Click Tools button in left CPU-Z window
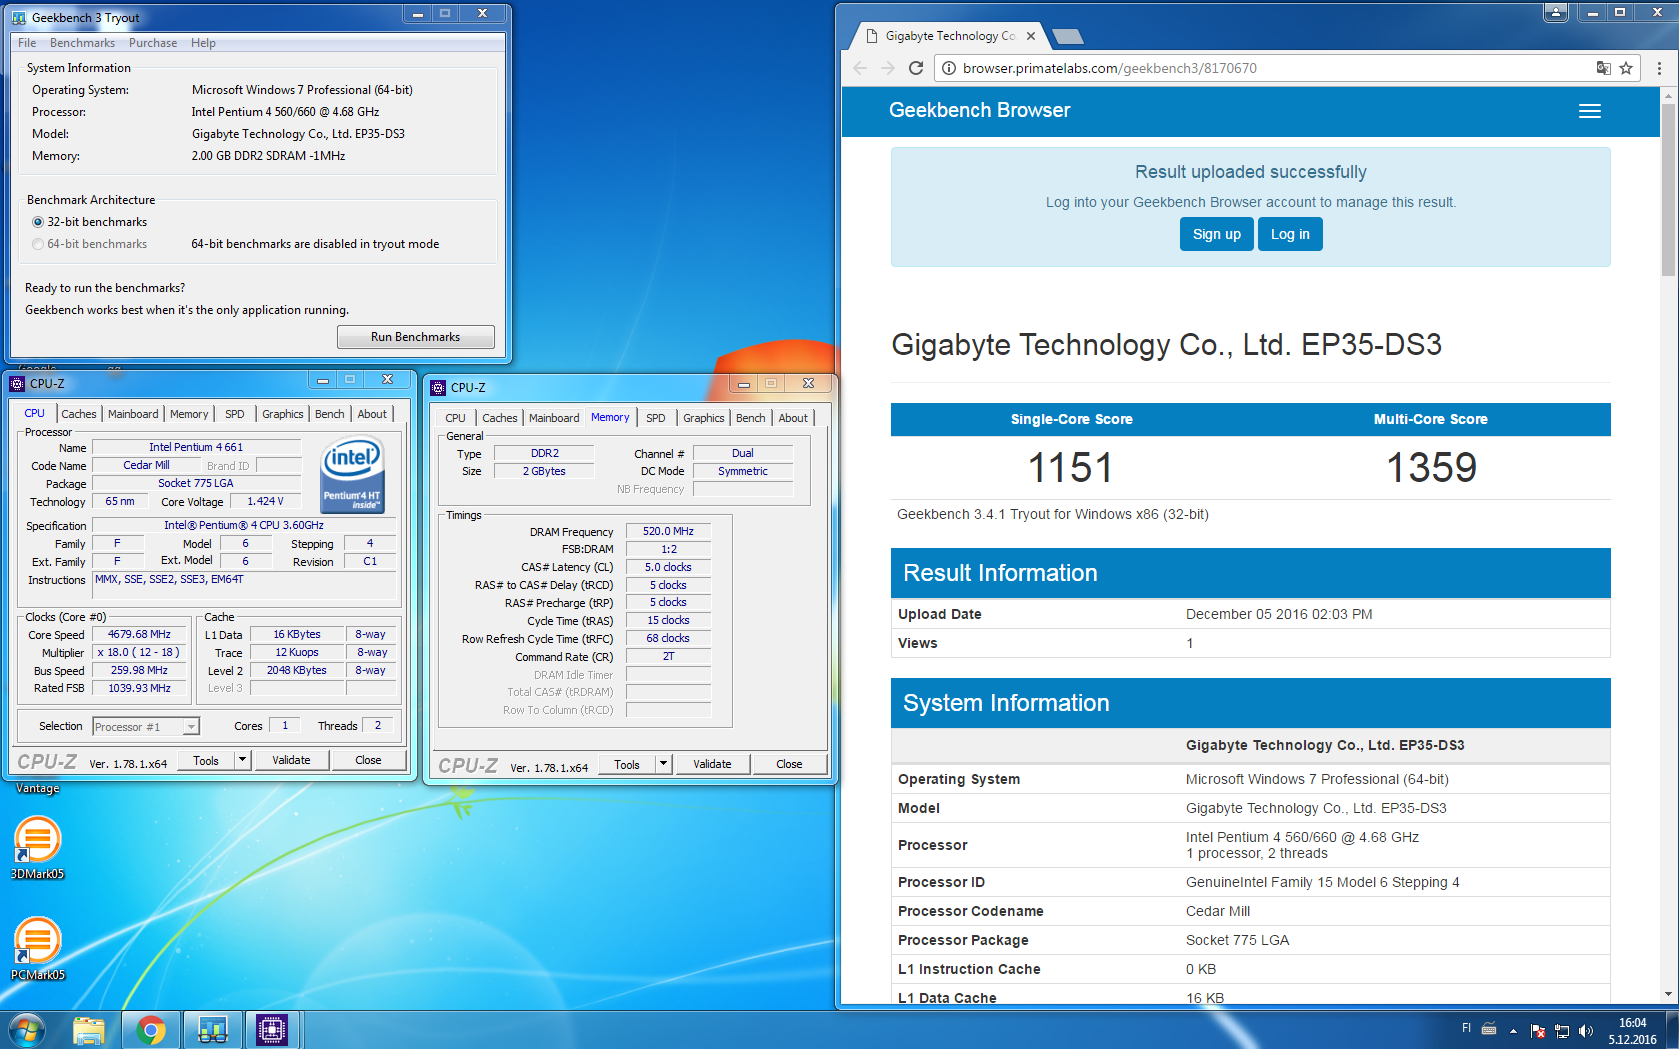1679x1049 pixels. pyautogui.click(x=206, y=760)
